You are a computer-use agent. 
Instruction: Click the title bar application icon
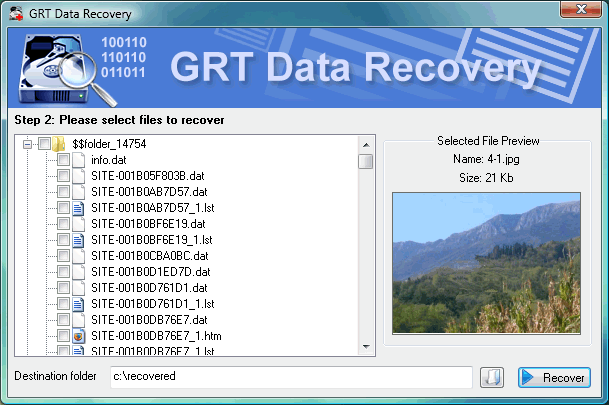[x=16, y=14]
